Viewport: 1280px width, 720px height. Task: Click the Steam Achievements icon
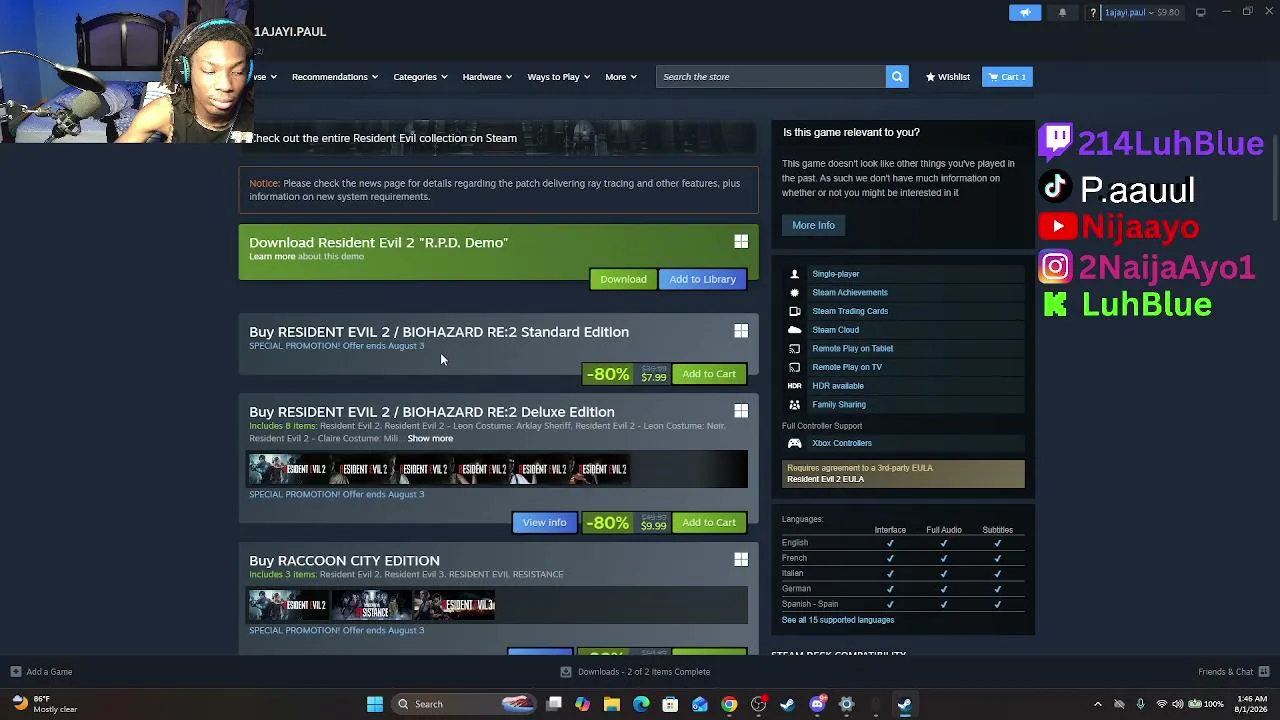[x=795, y=293]
